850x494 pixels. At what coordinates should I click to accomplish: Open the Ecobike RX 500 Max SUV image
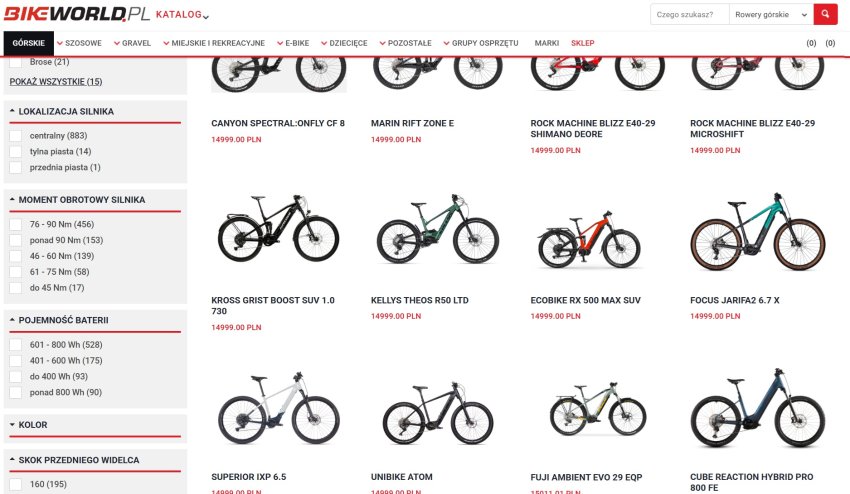coord(589,239)
